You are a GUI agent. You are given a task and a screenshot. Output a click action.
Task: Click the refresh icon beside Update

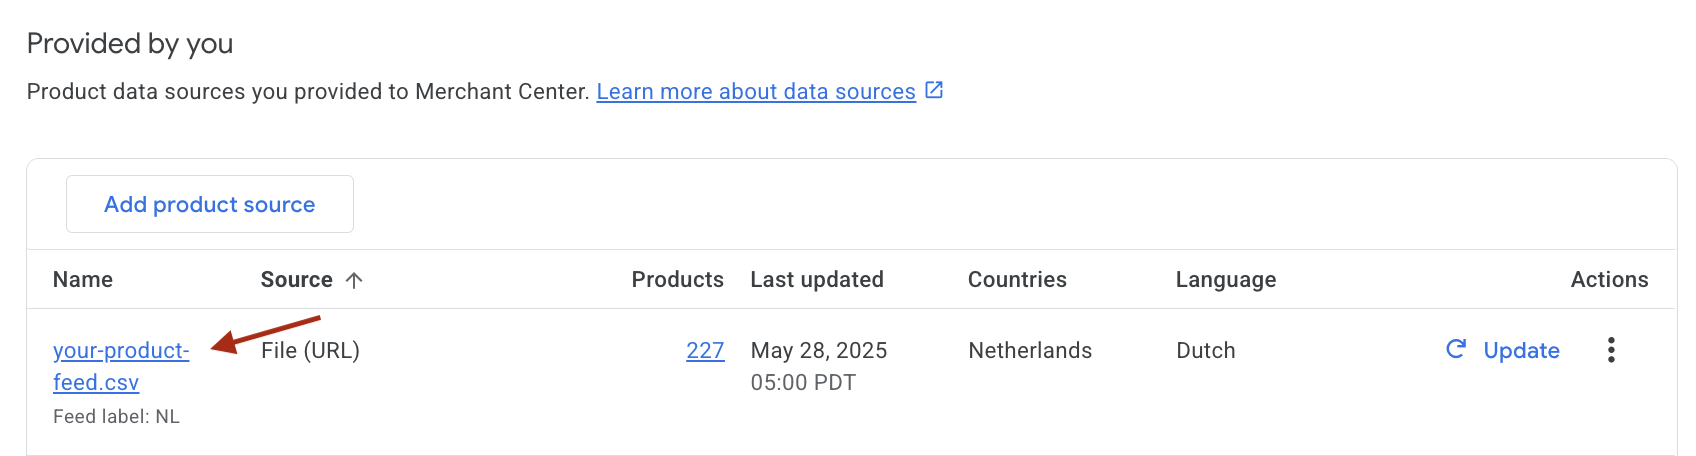[1456, 349]
